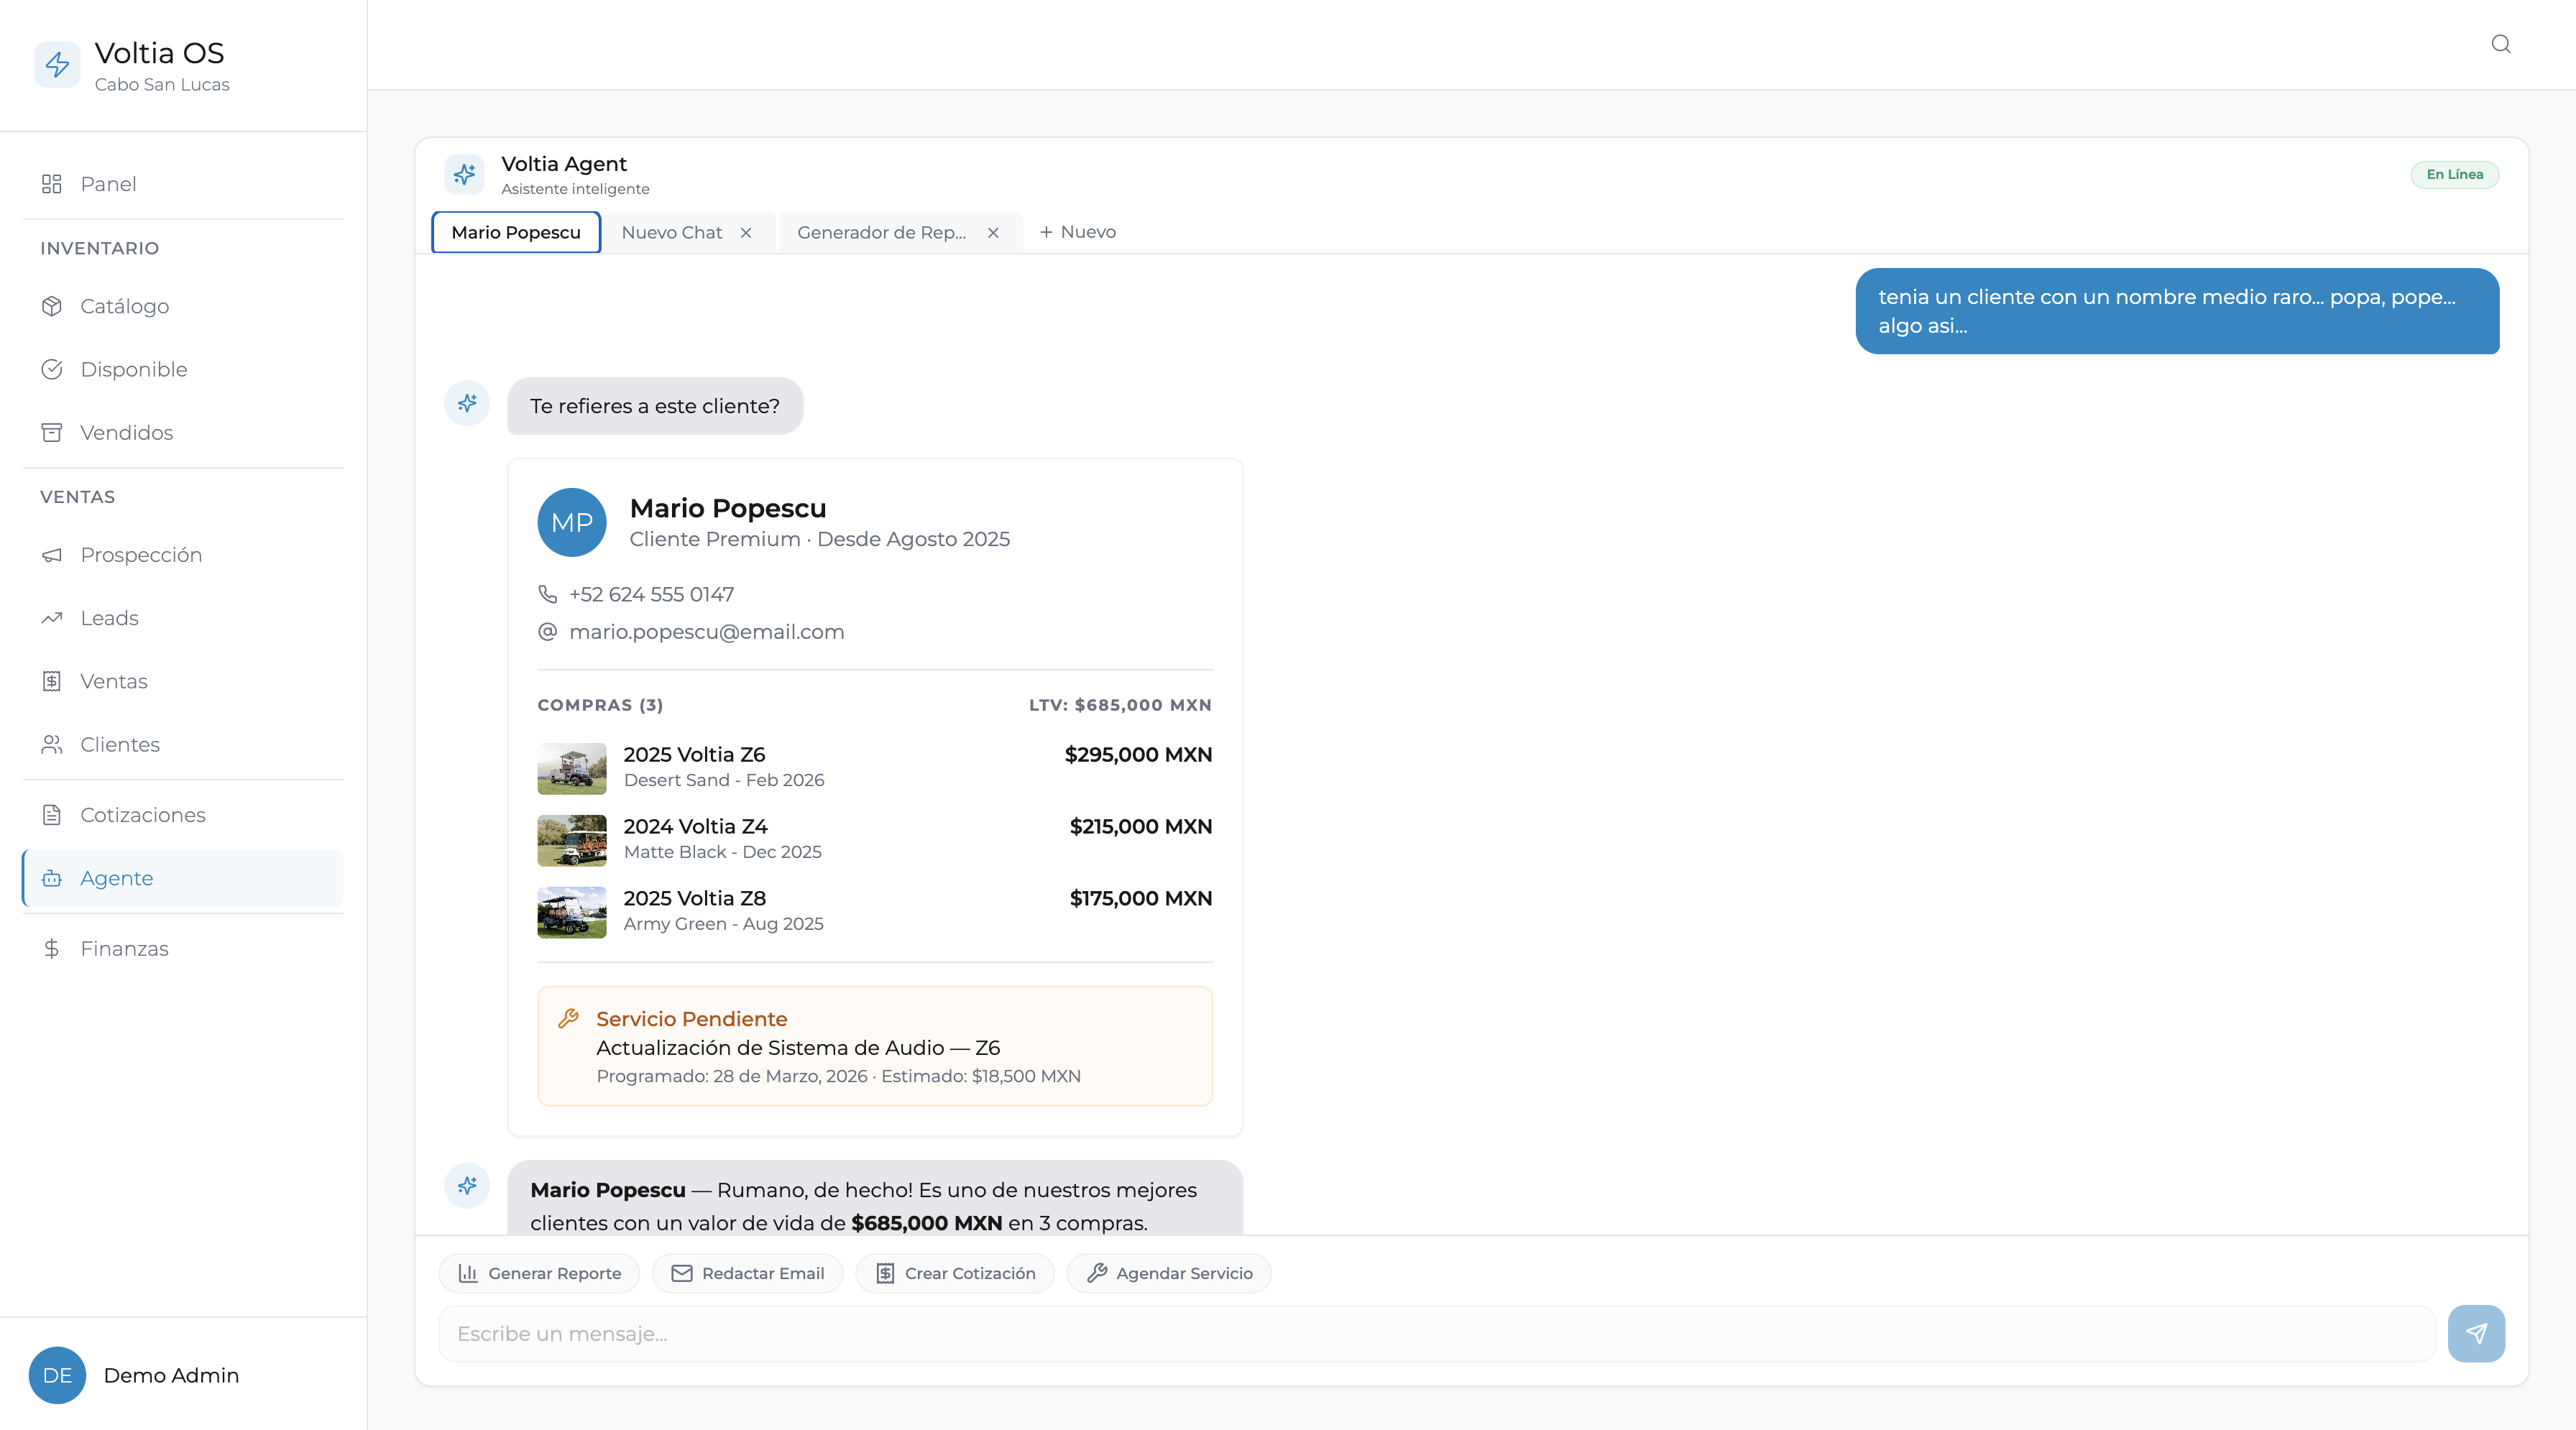2576x1430 pixels.
Task: Close the Nuevo Chat tab
Action: [746, 232]
